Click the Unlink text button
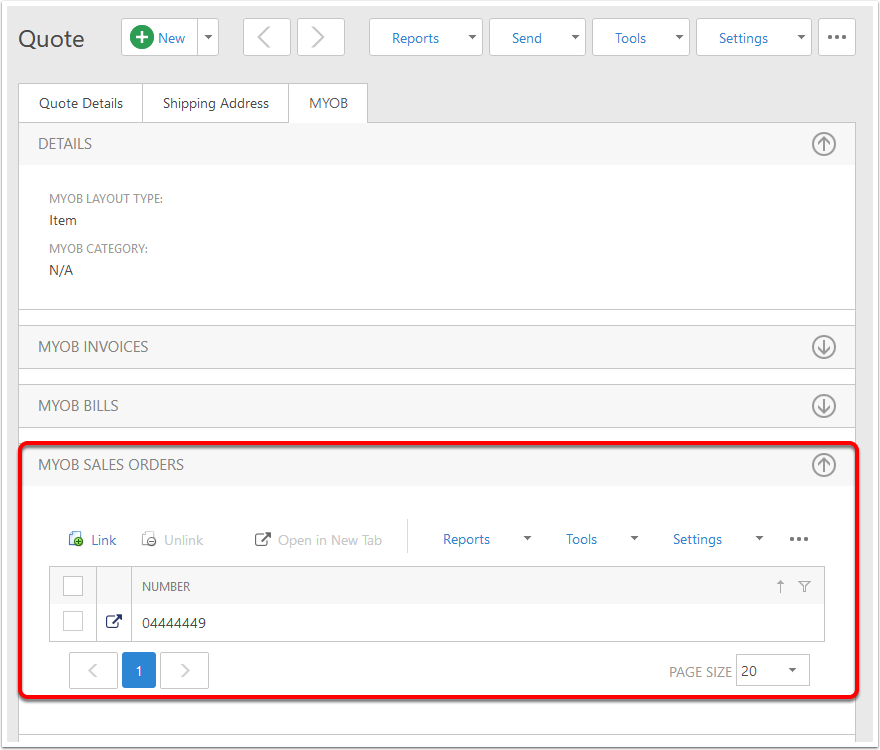Screen dimensions: 880x750 (x=184, y=540)
